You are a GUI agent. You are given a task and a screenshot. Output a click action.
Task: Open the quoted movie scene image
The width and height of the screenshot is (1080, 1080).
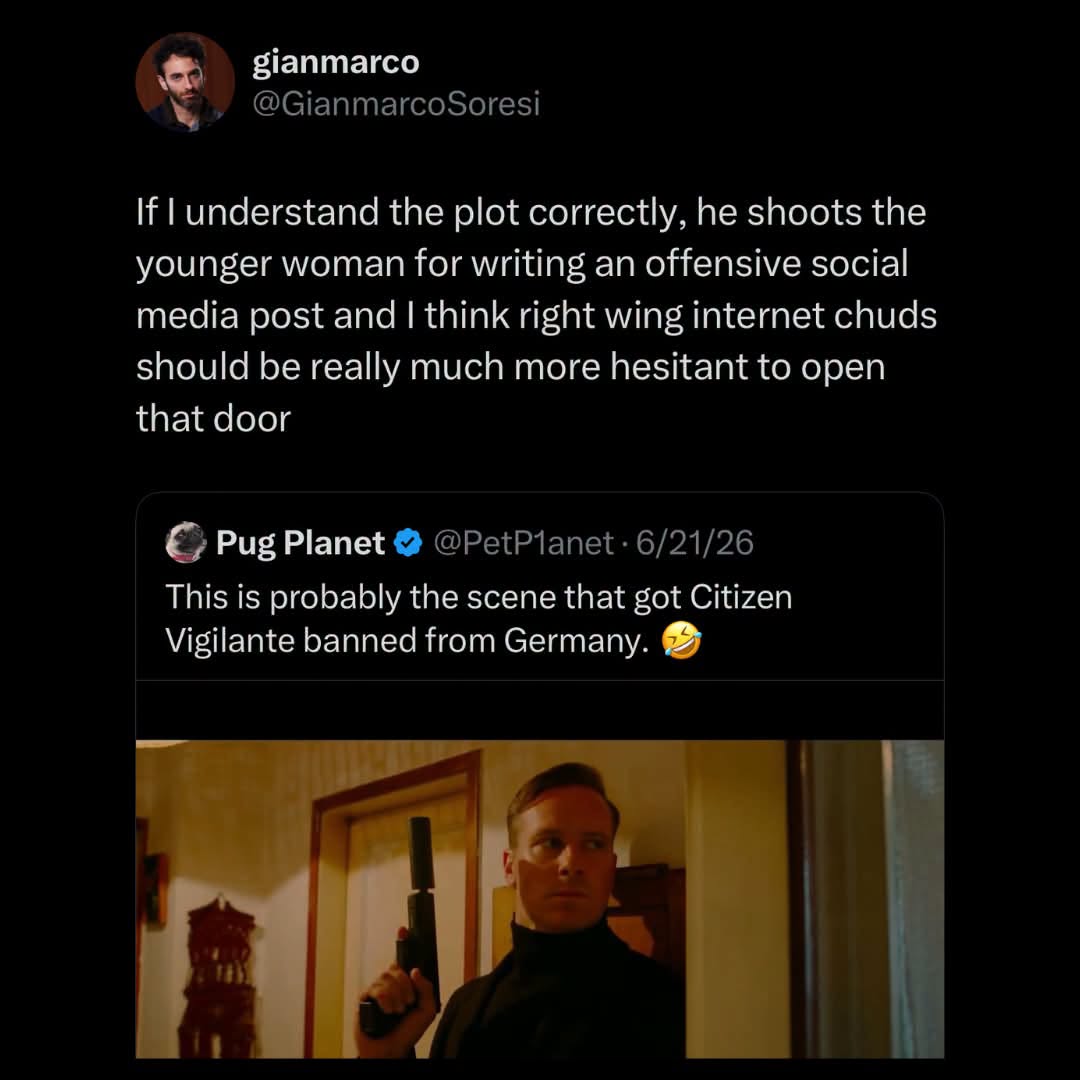(x=540, y=899)
